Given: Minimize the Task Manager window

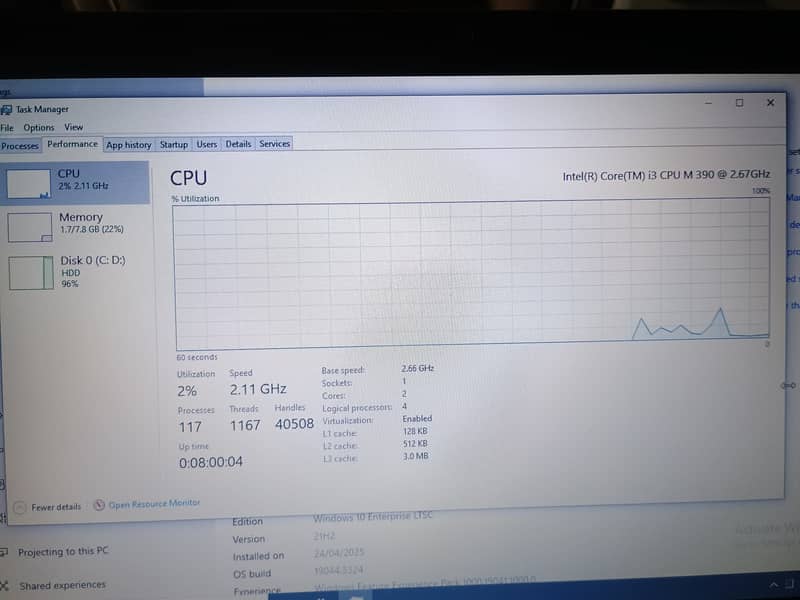Looking at the screenshot, I should click(709, 104).
